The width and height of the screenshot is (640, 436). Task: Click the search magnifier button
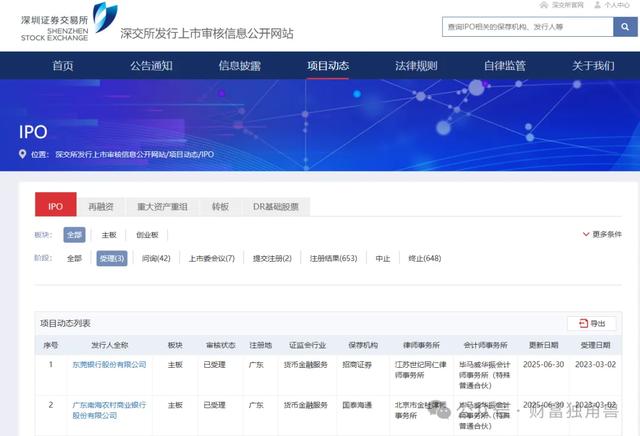[625, 27]
